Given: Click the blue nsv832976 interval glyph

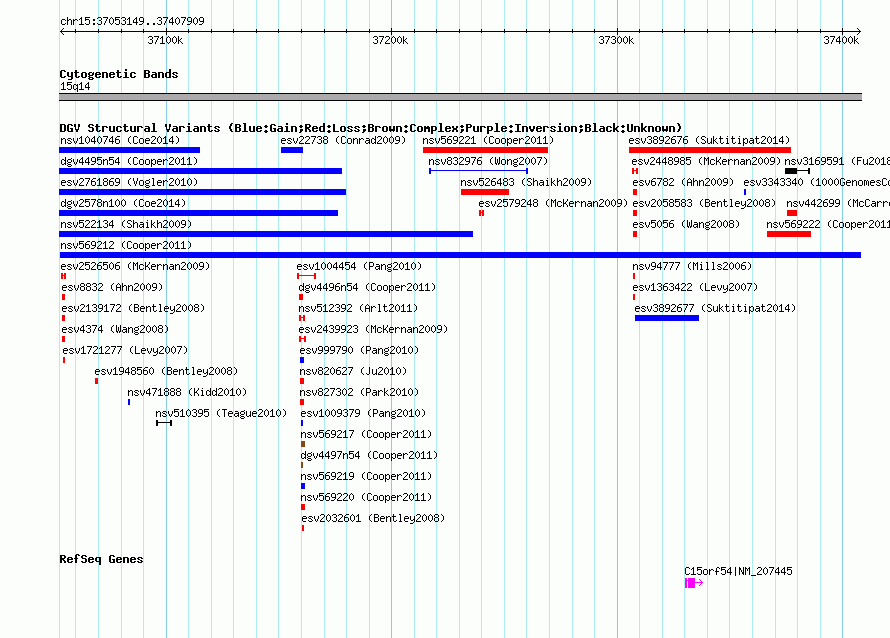Looking at the screenshot, I should [478, 171].
